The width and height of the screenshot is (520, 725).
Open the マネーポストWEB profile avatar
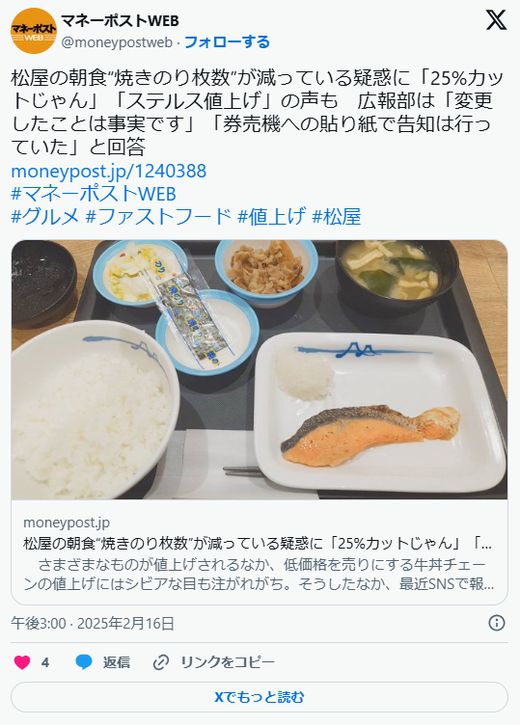tap(33, 31)
